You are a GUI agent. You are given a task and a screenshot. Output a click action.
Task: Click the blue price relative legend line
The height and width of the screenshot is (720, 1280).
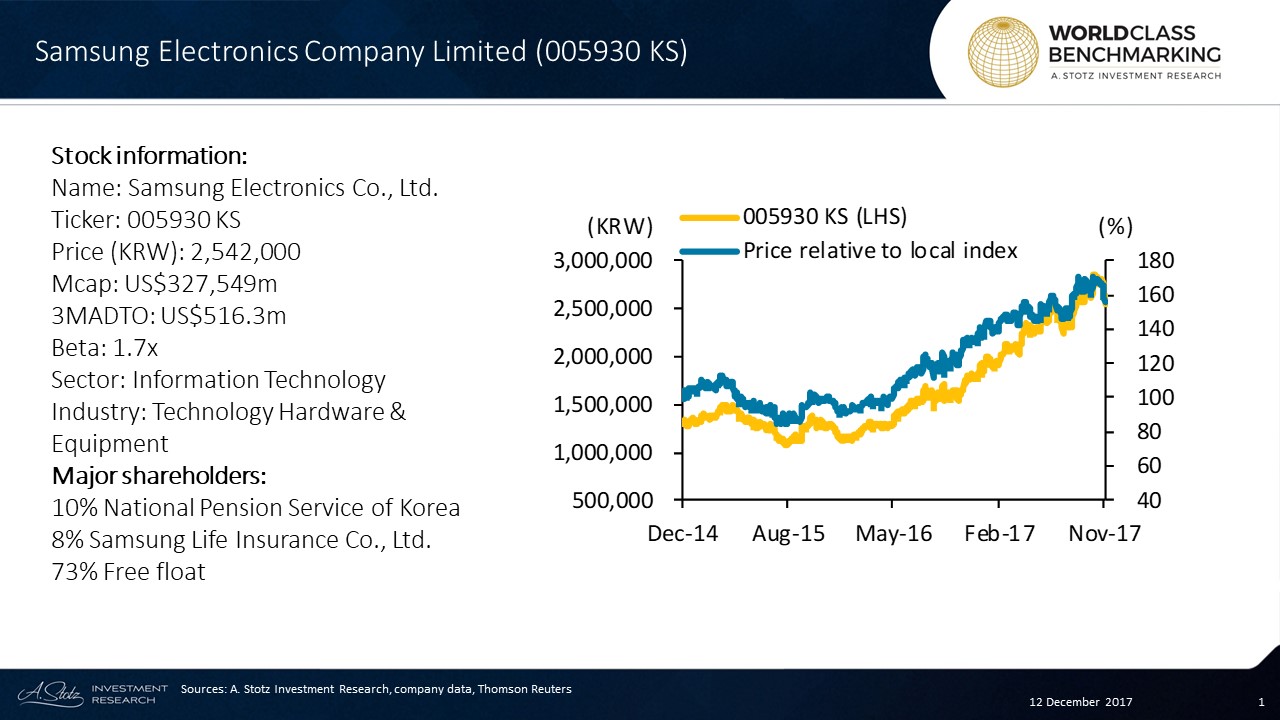708,251
